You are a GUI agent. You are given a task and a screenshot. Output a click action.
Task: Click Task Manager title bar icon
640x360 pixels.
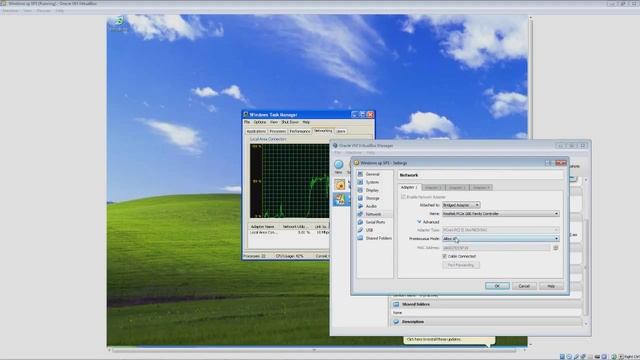click(x=246, y=115)
